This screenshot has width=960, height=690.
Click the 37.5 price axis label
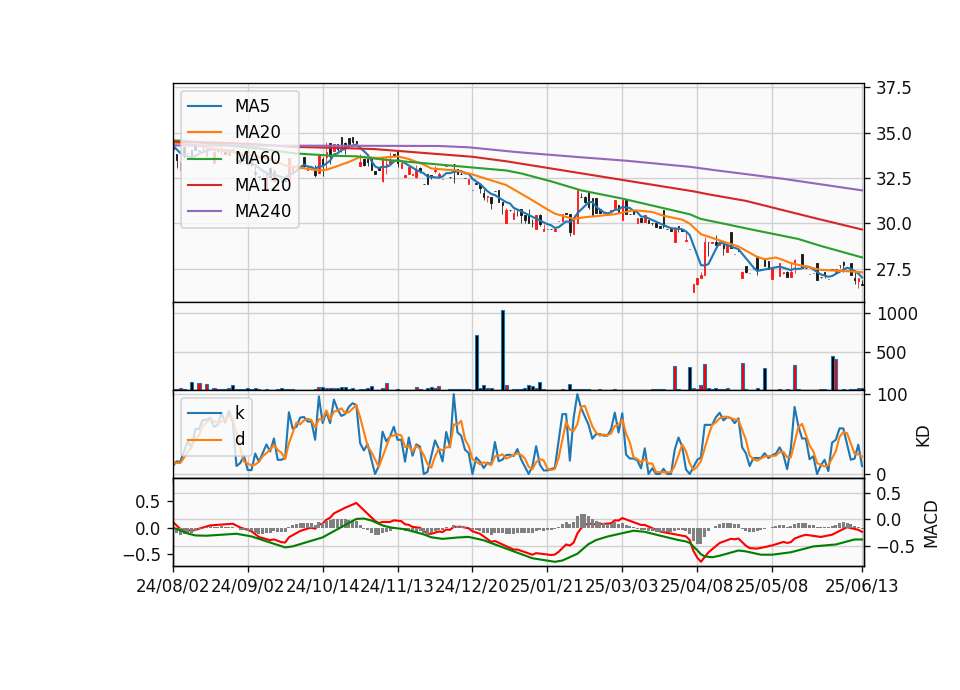(893, 89)
